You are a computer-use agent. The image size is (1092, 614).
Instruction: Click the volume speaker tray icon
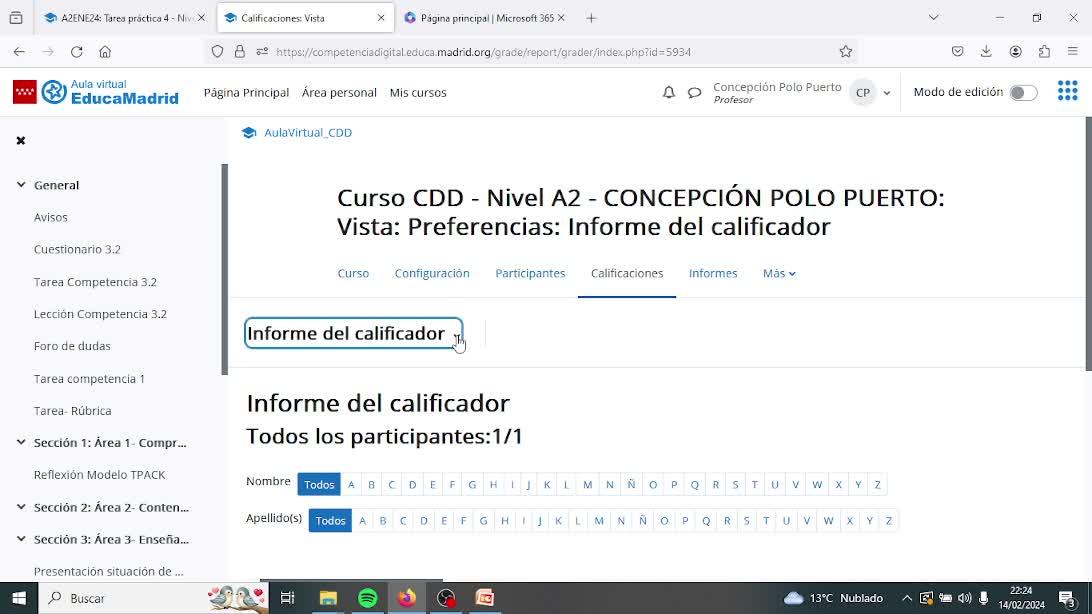pos(965,598)
